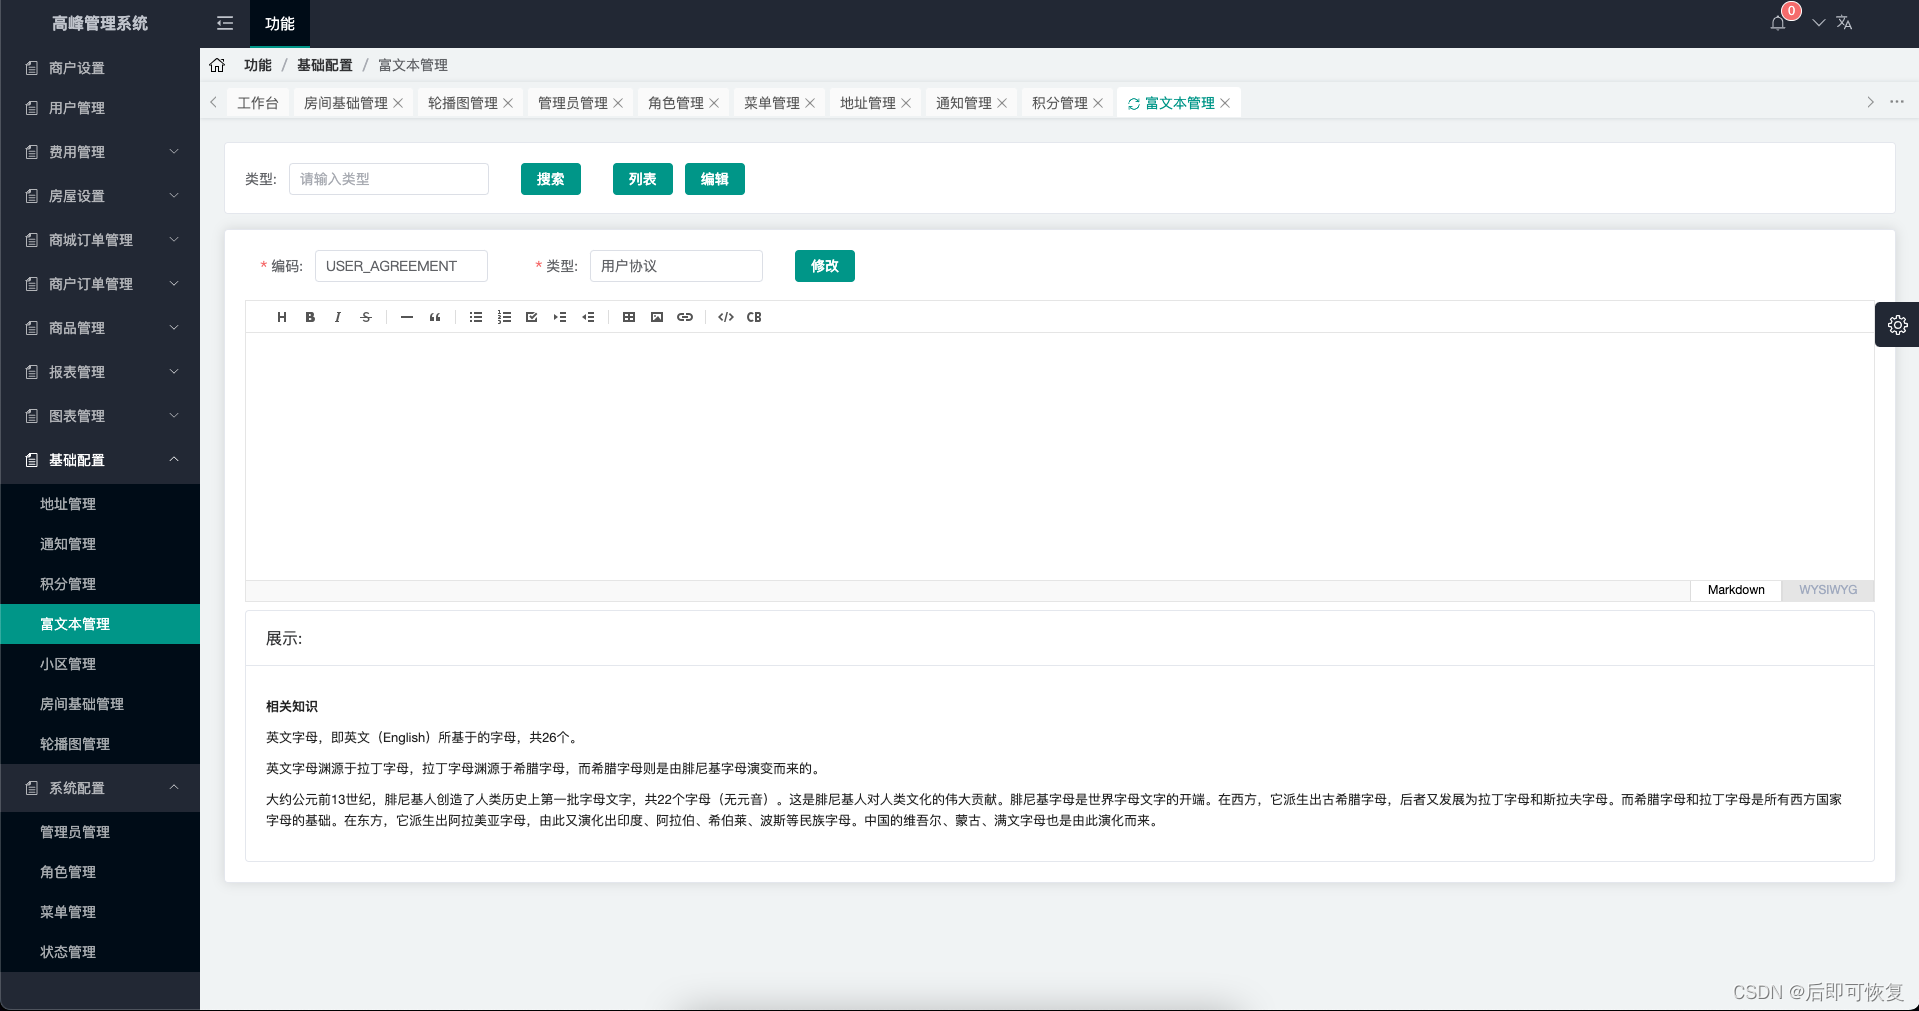Screen dimensions: 1919x1011
Task: Open 用户管理 in the sidebar
Action: coord(100,108)
